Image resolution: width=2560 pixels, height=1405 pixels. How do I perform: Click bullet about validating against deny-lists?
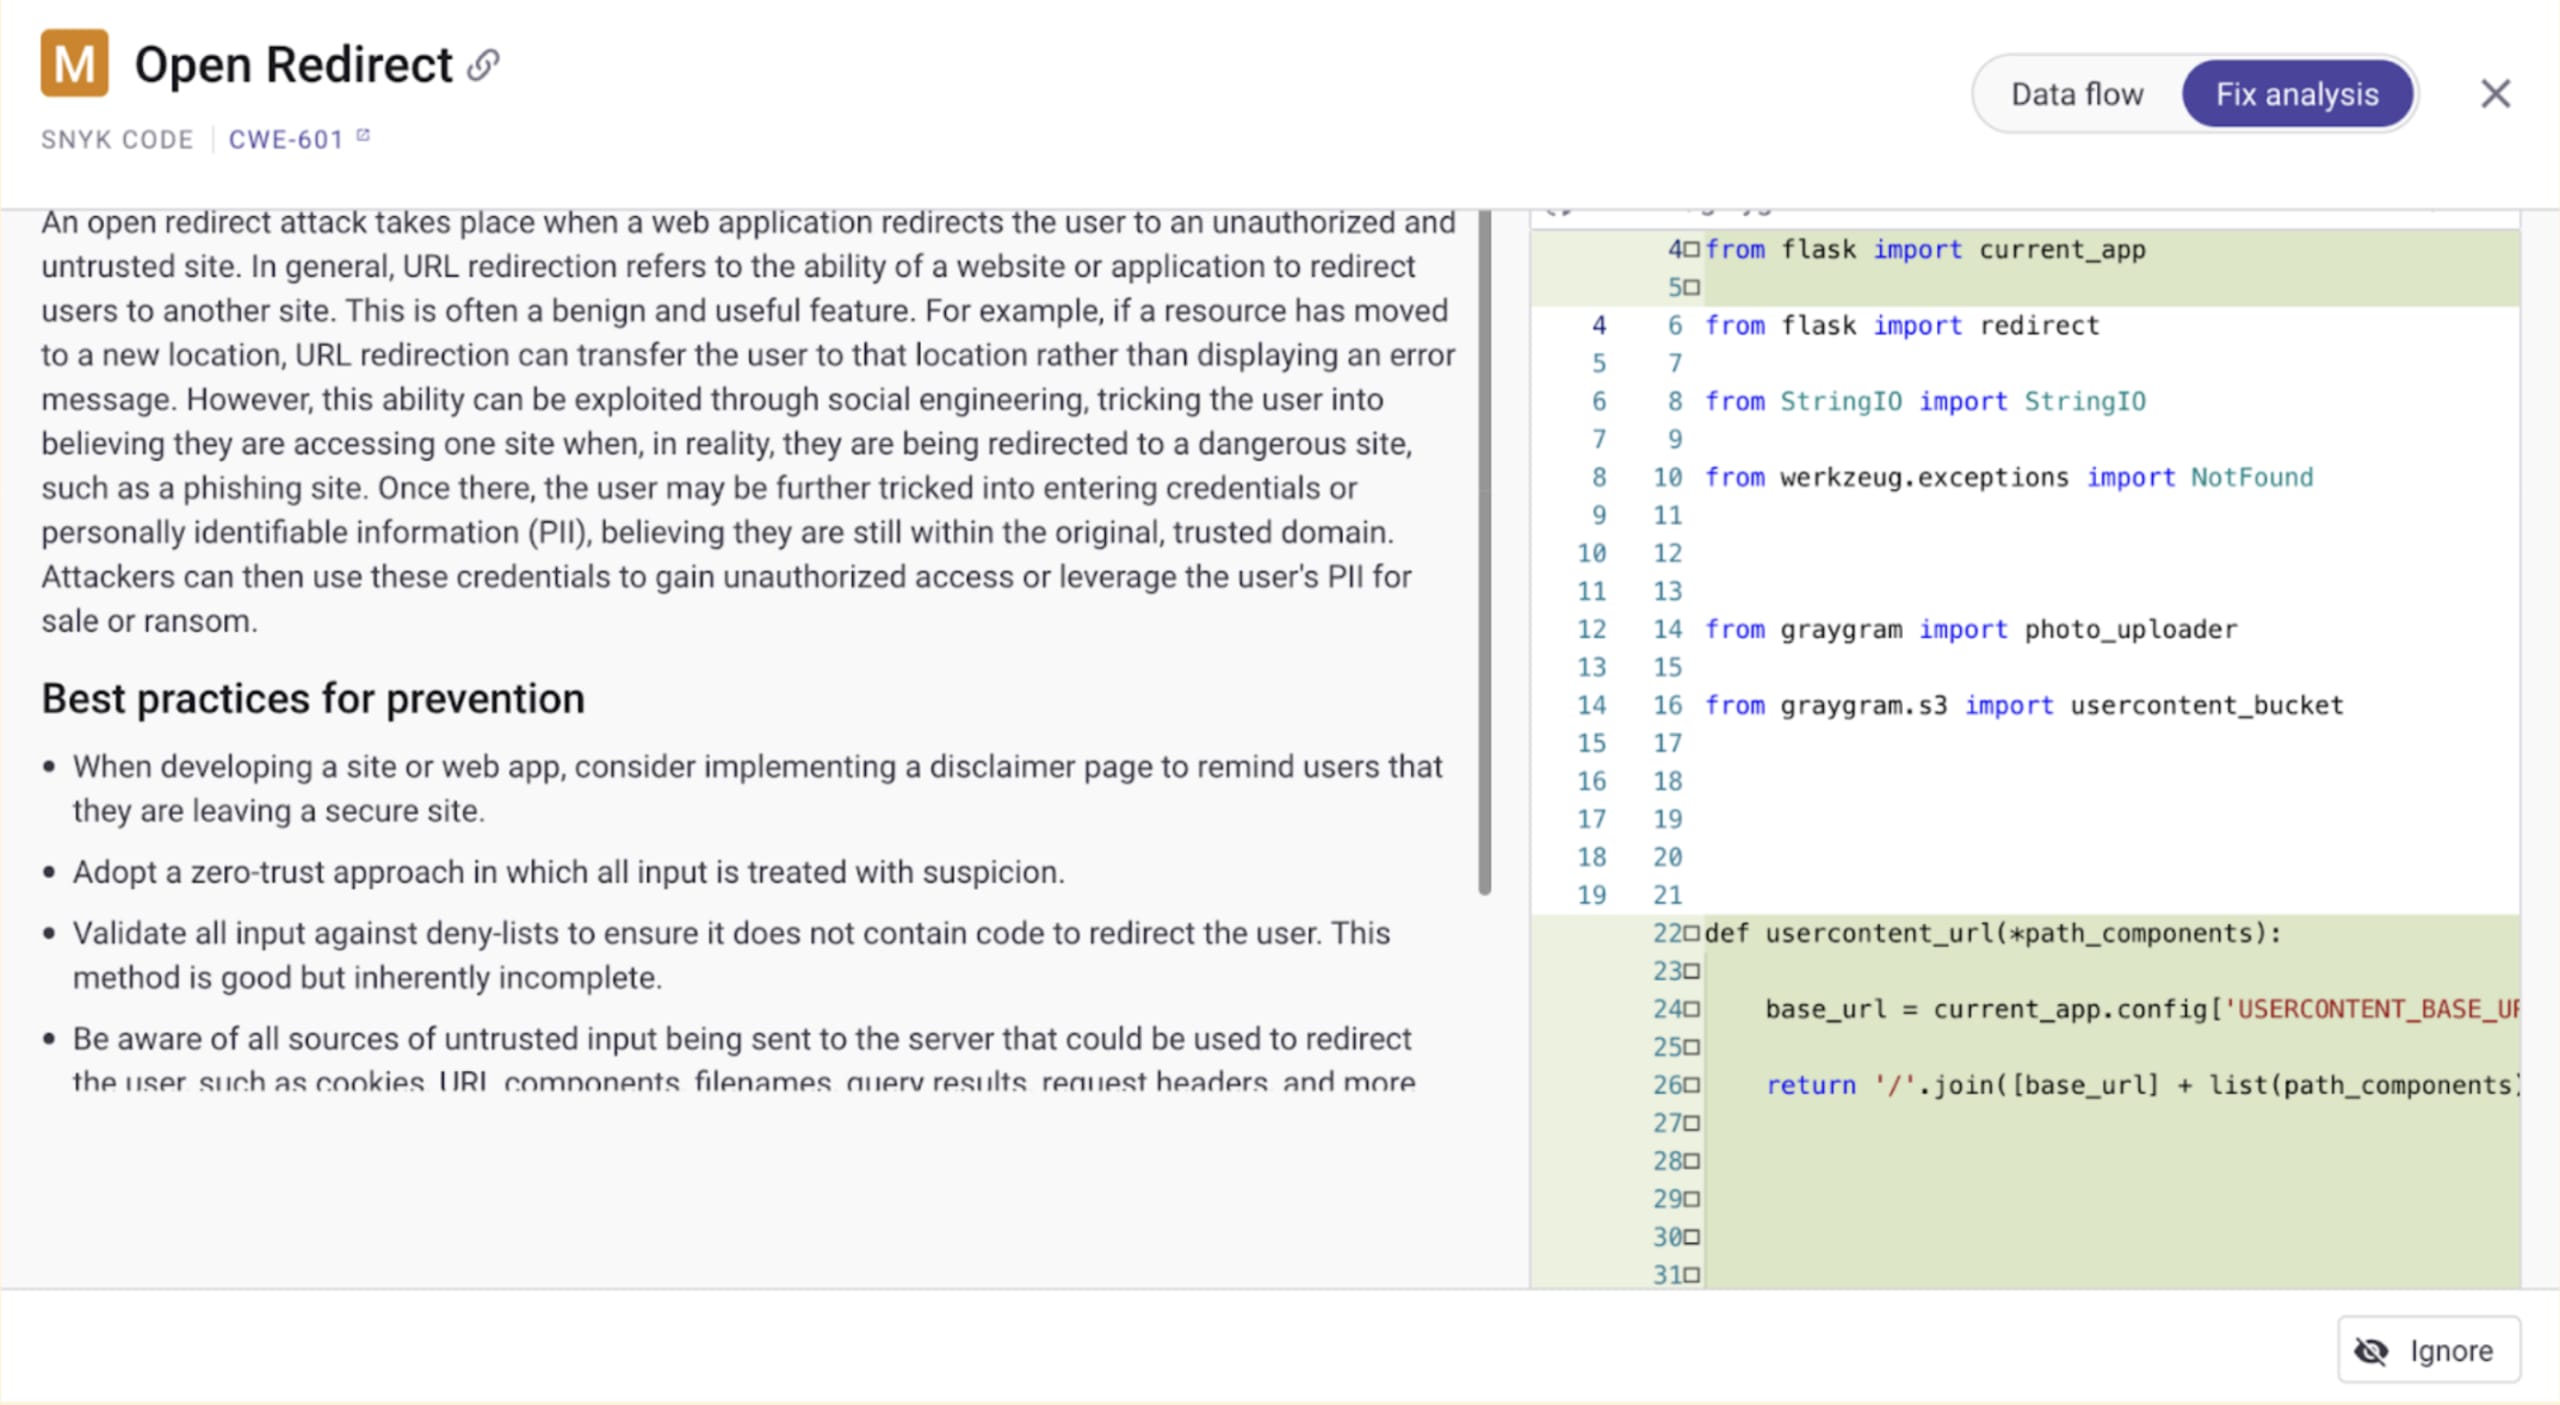pos(731,955)
